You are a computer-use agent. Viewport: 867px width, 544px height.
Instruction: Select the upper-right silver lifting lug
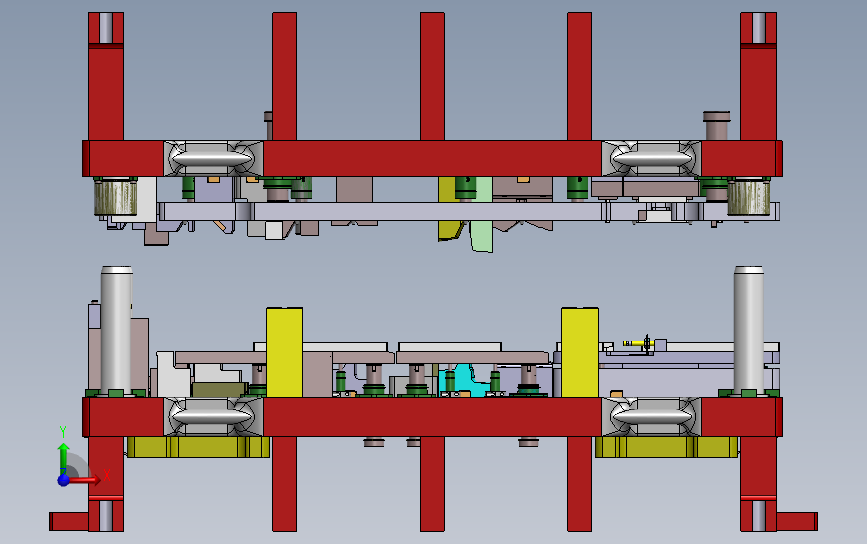pyautogui.click(x=651, y=158)
